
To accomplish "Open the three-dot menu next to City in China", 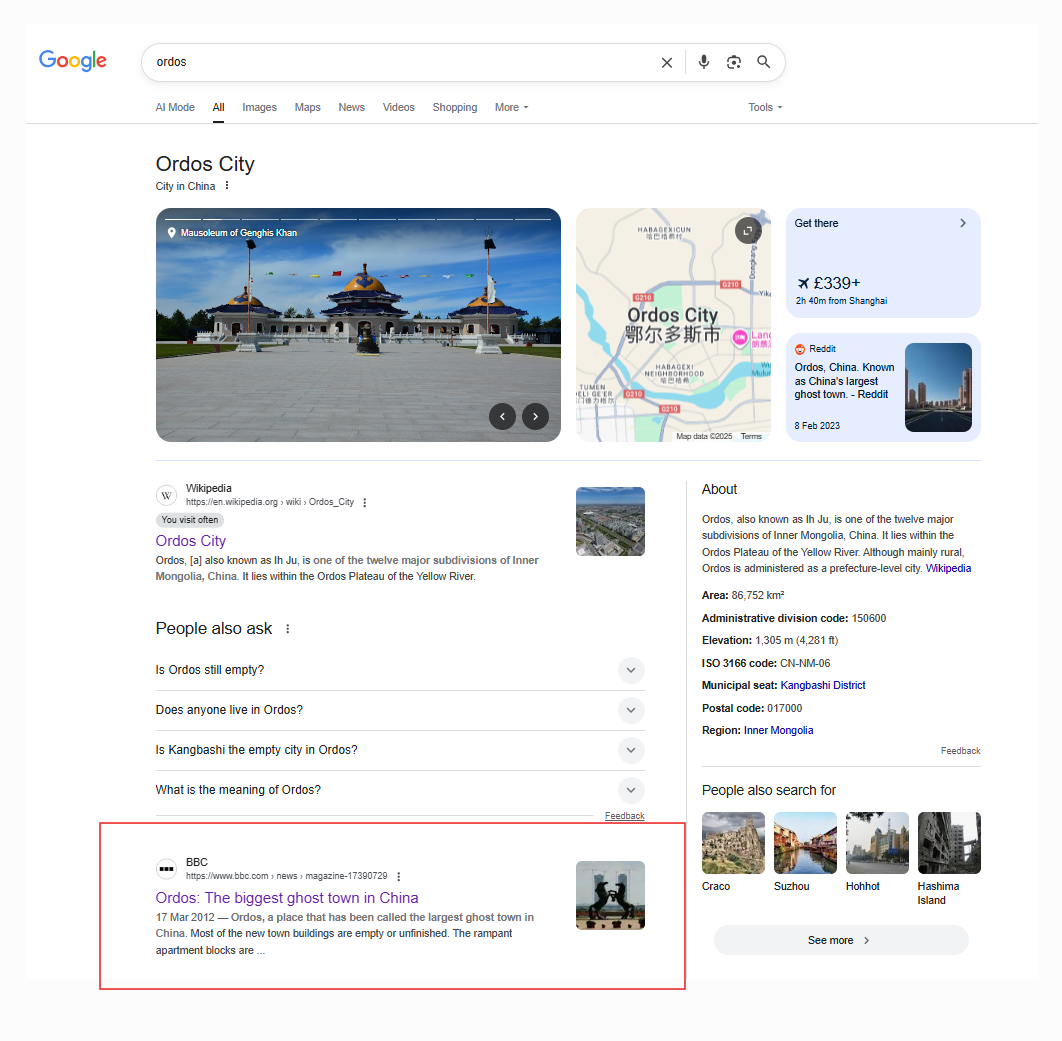I will click(x=227, y=186).
